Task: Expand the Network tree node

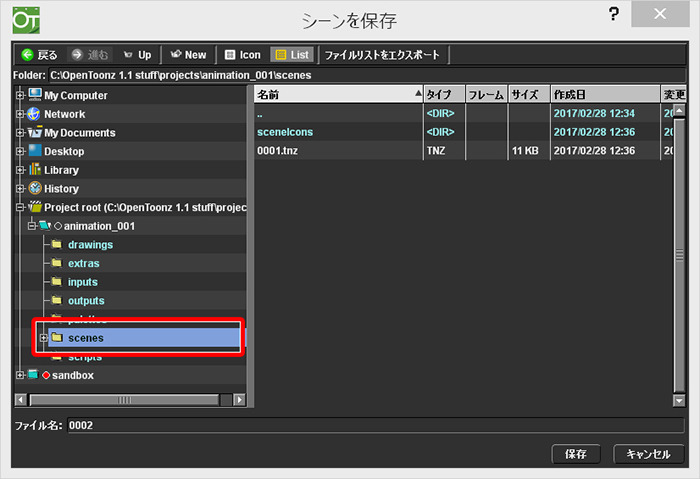Action: point(20,114)
